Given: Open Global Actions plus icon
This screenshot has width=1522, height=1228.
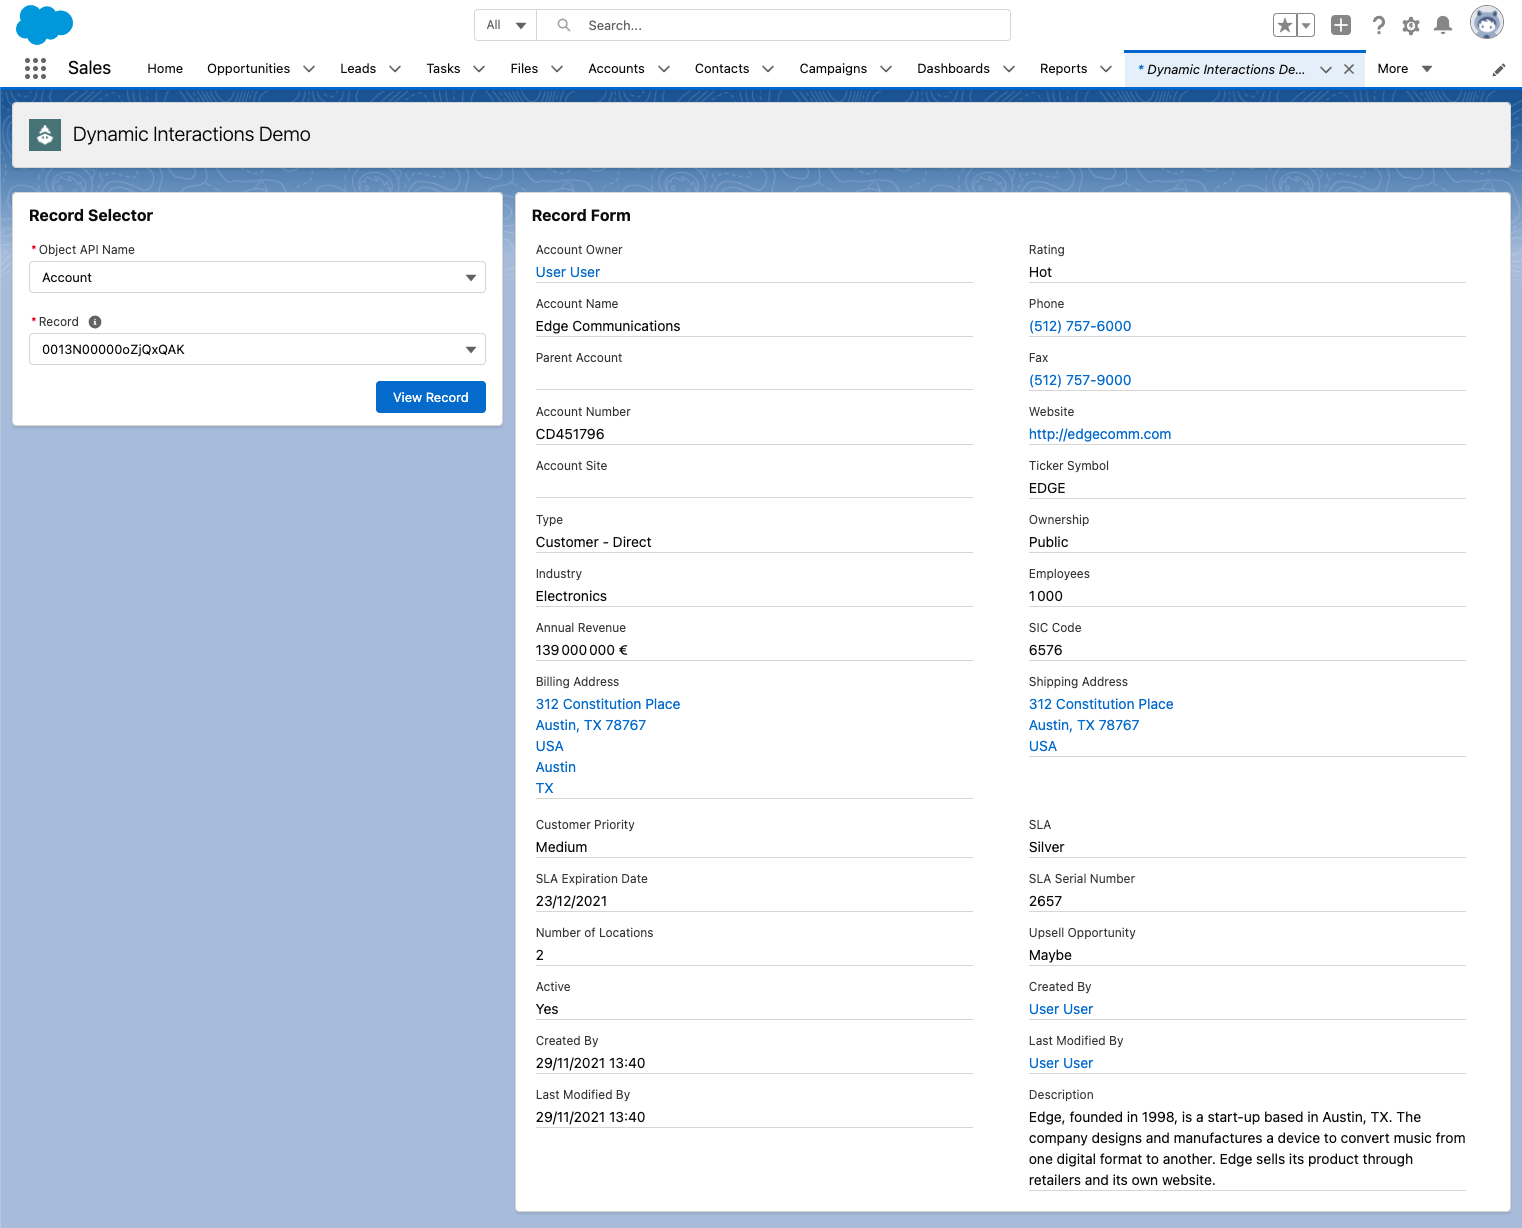Looking at the screenshot, I should coord(1341,25).
